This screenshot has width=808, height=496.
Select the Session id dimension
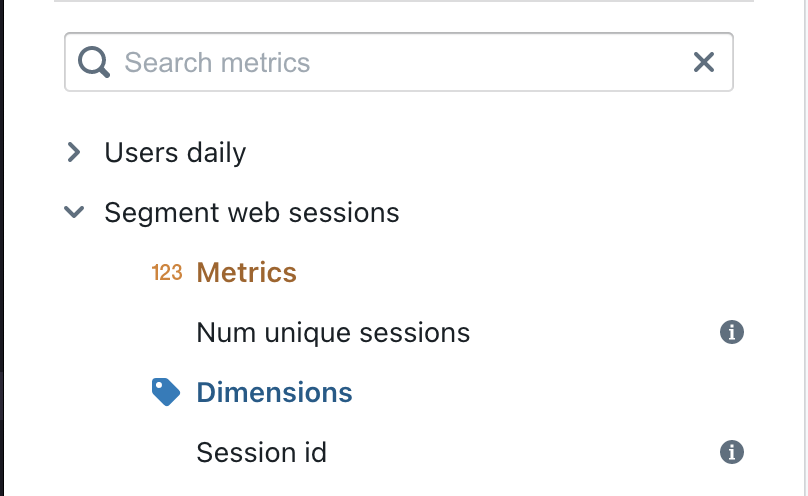(261, 452)
